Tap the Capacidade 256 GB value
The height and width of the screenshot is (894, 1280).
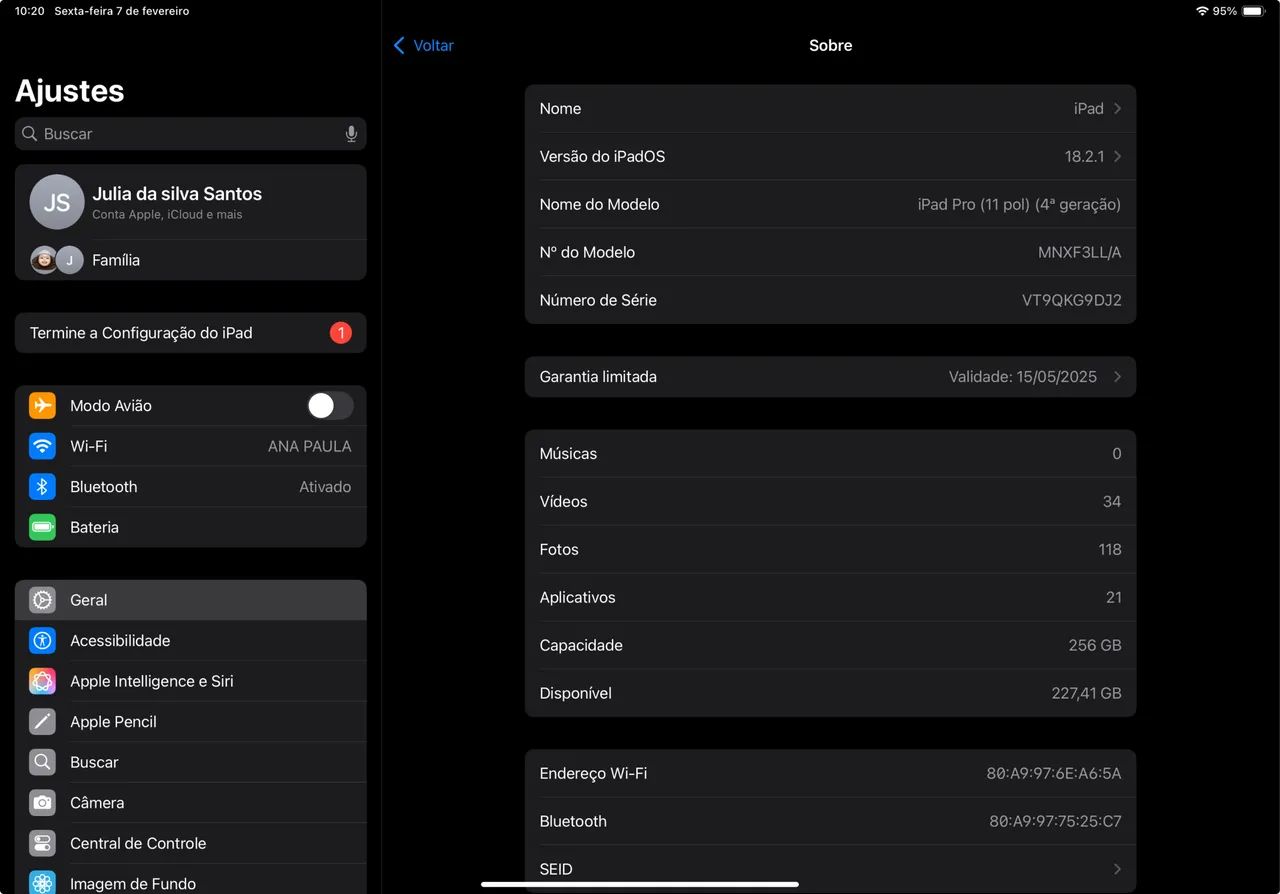(1095, 645)
